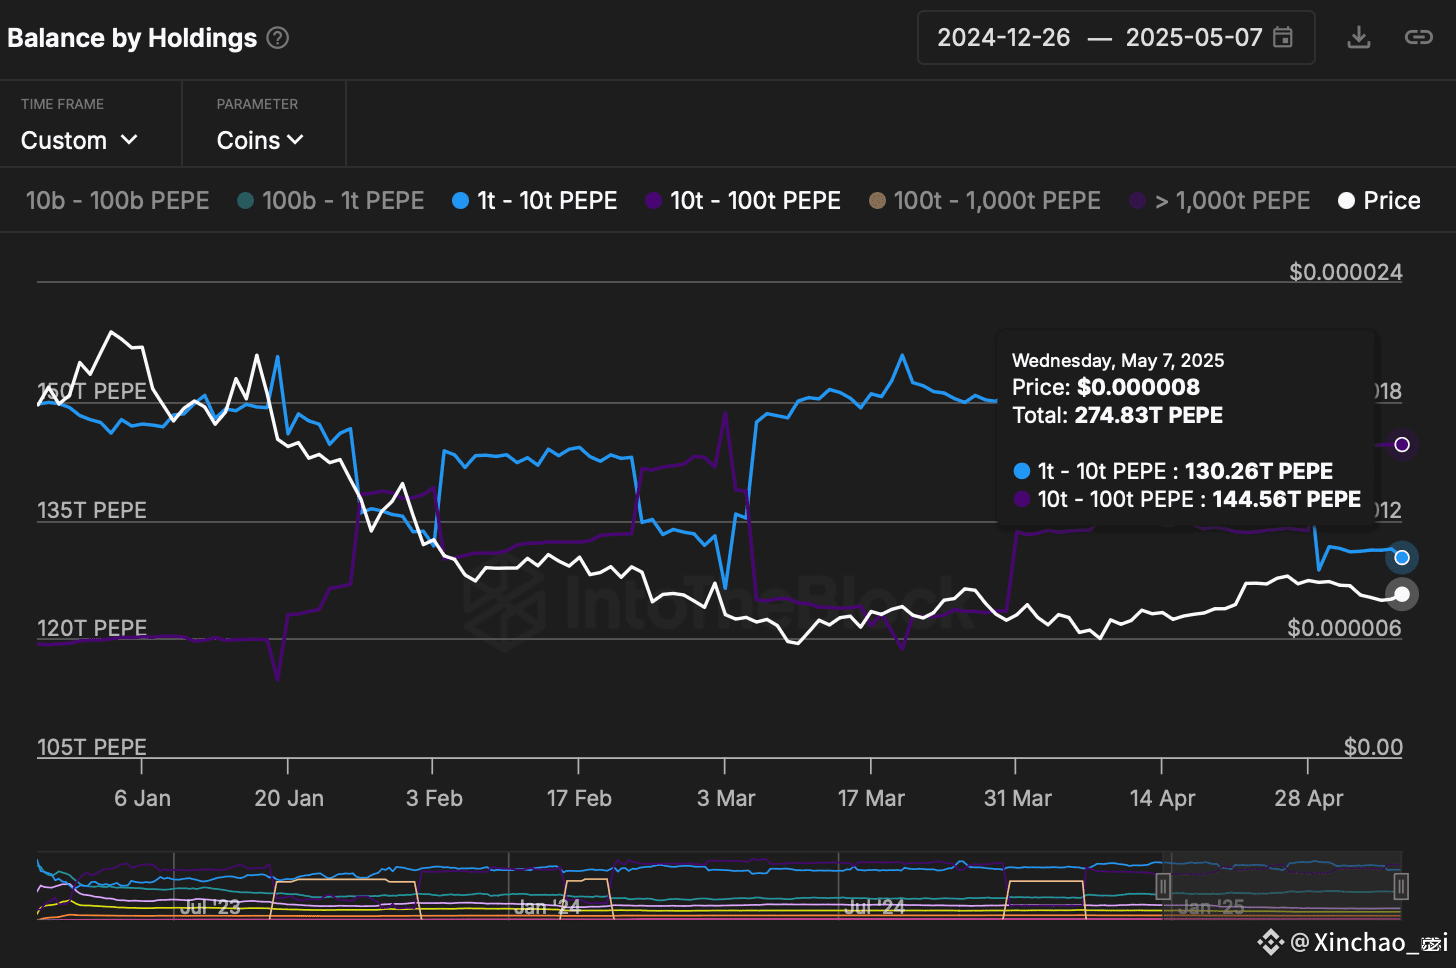Toggle the > 1,000t PEPE legend item
The height and width of the screenshot is (968, 1456).
[x=1232, y=201]
